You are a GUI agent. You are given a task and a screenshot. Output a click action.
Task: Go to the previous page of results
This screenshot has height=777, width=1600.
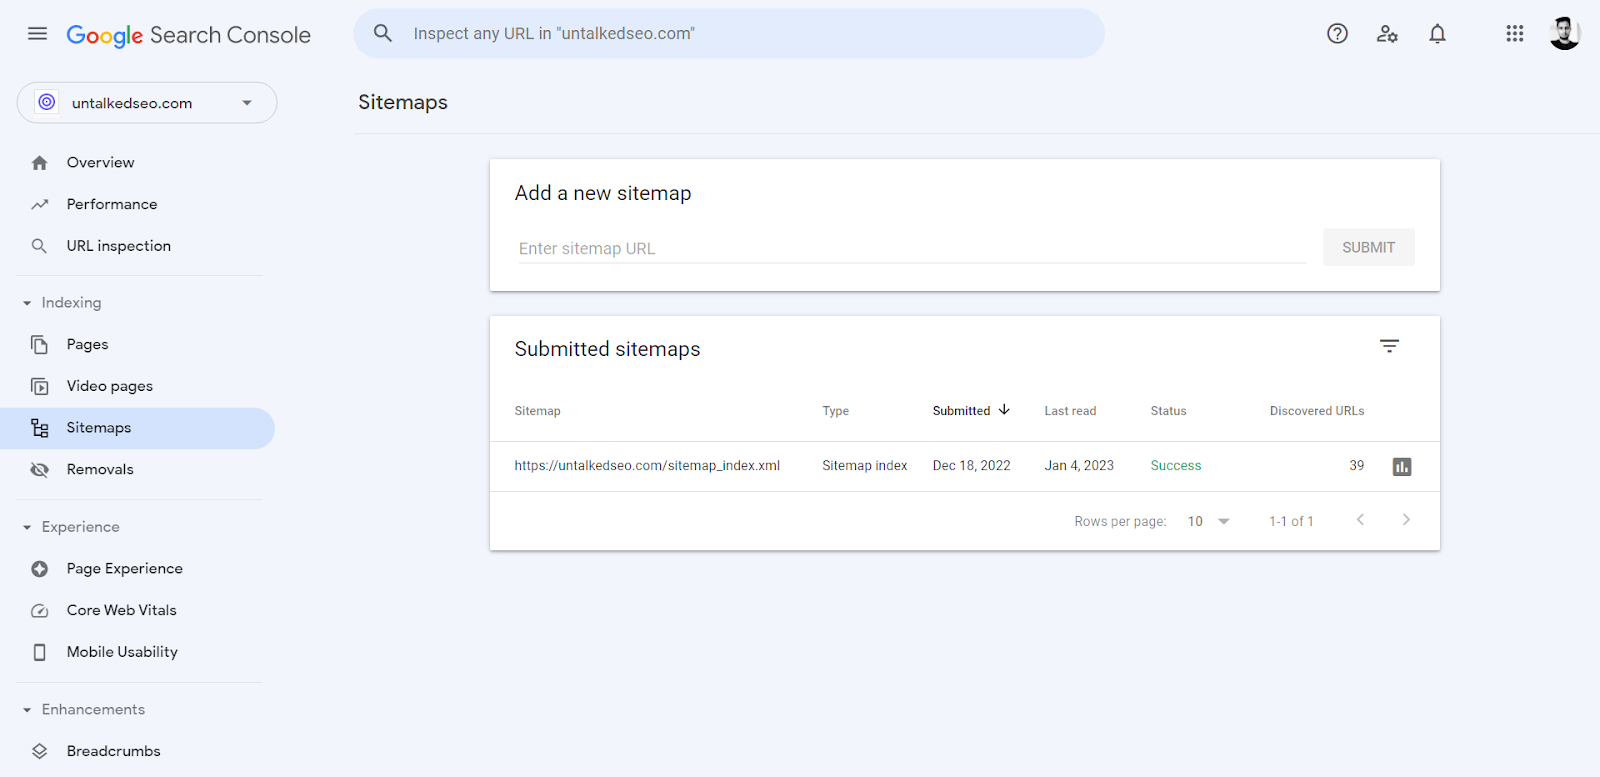[1360, 519]
